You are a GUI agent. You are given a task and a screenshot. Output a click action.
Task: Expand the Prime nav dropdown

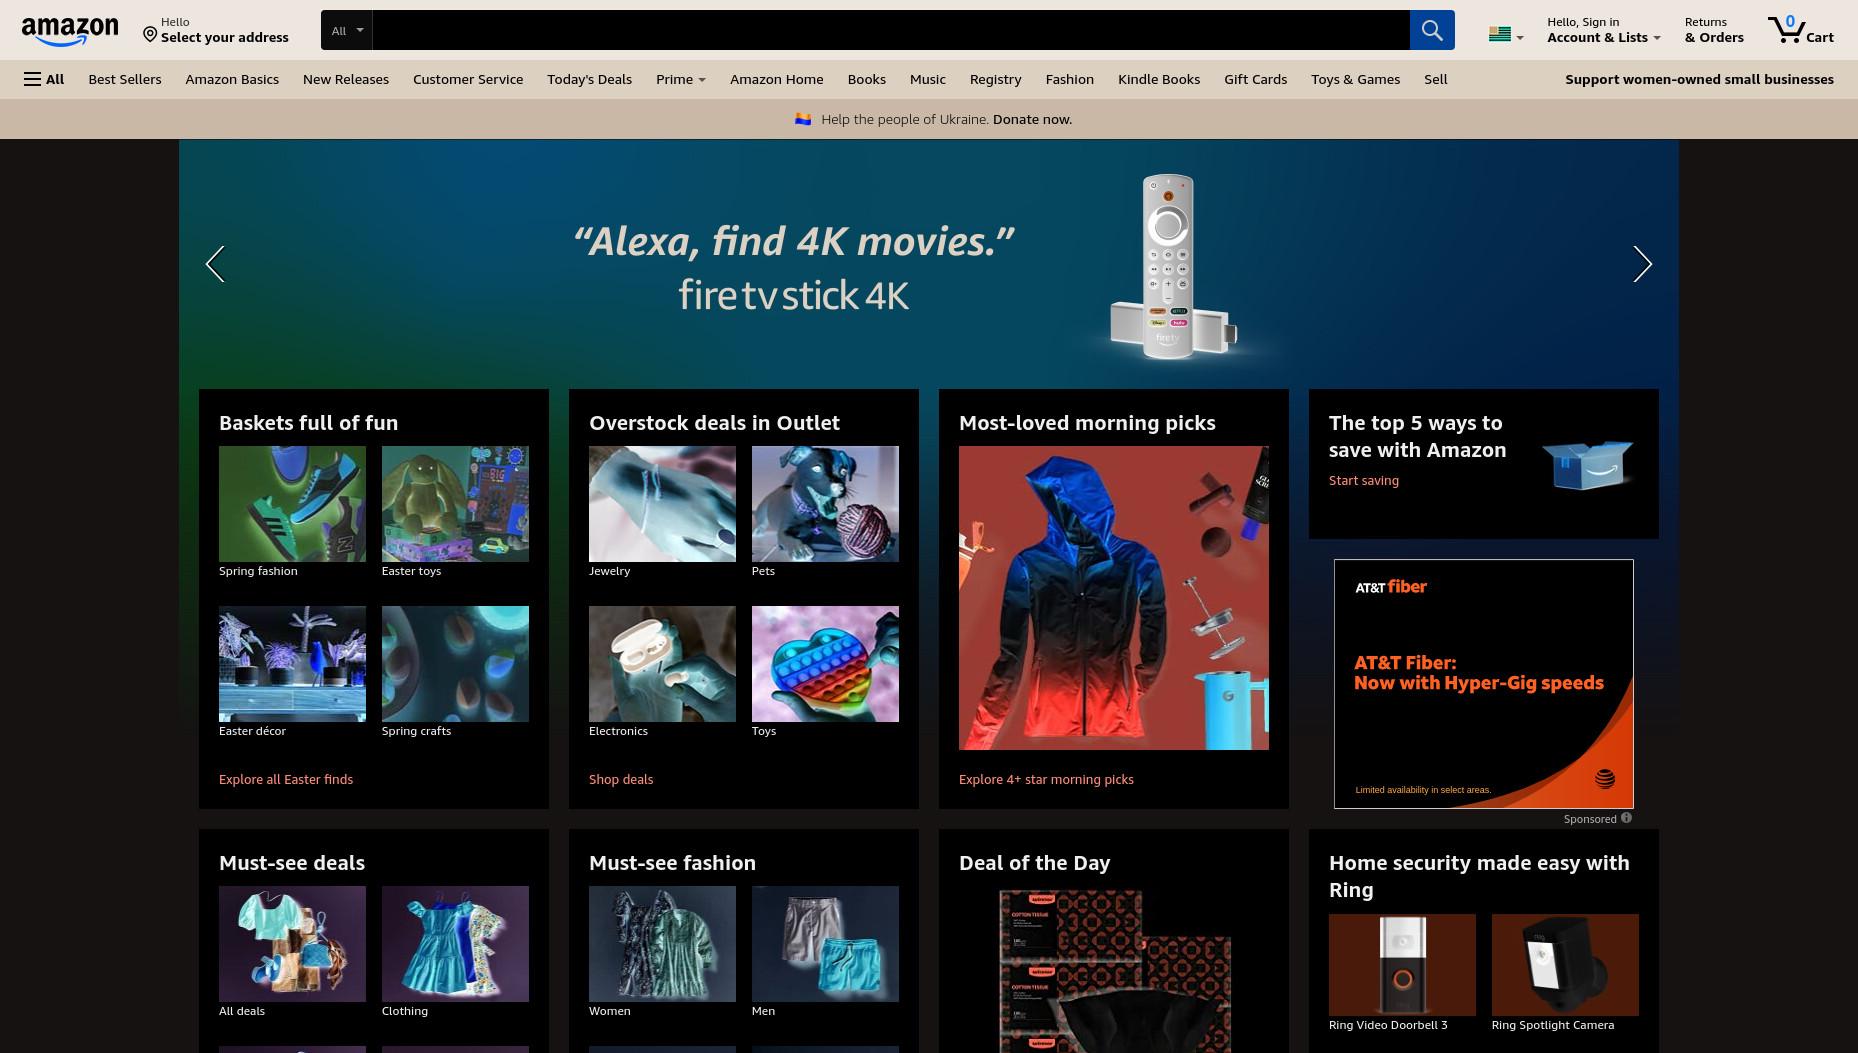pos(681,79)
